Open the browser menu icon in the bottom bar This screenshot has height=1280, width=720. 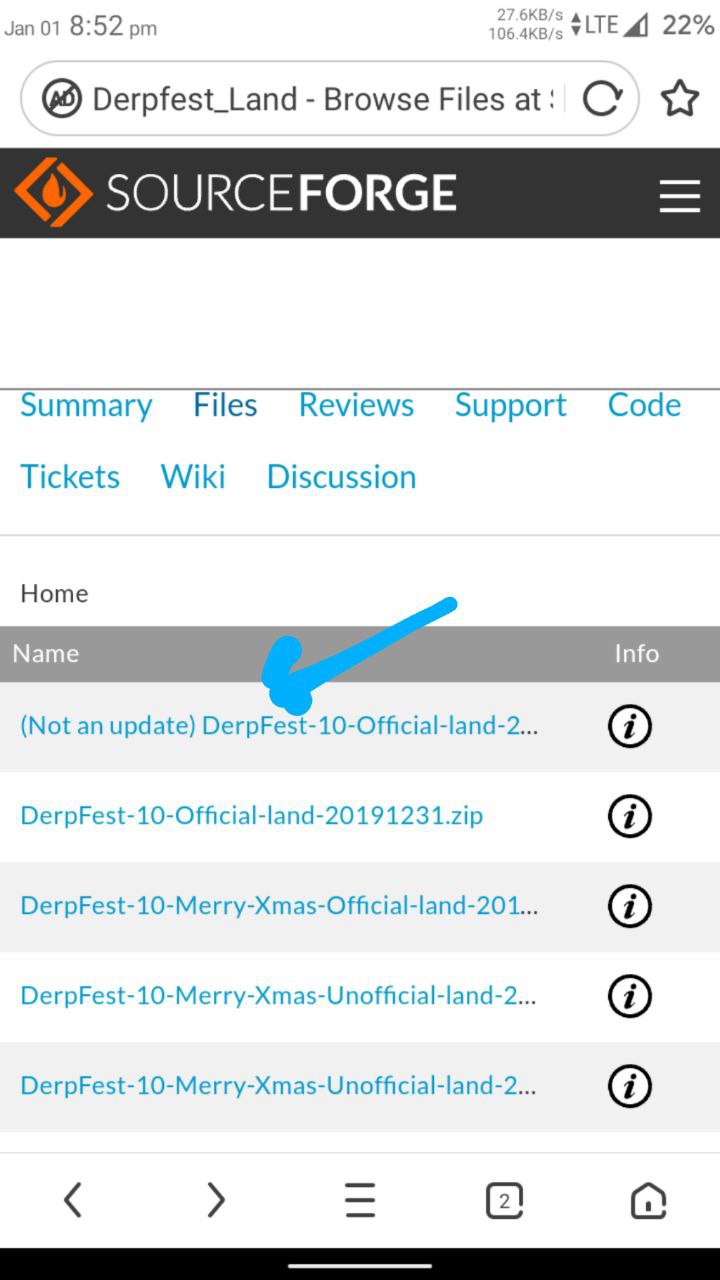[x=360, y=1200]
